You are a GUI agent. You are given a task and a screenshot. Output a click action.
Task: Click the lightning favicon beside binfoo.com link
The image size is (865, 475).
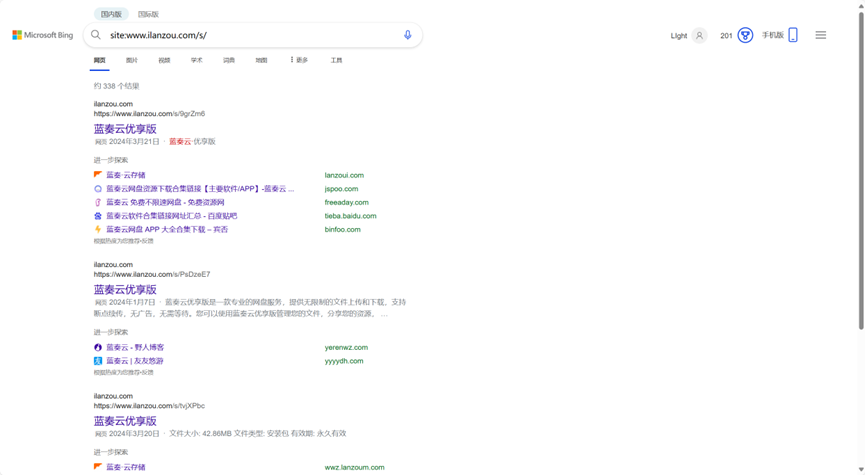[x=98, y=230]
